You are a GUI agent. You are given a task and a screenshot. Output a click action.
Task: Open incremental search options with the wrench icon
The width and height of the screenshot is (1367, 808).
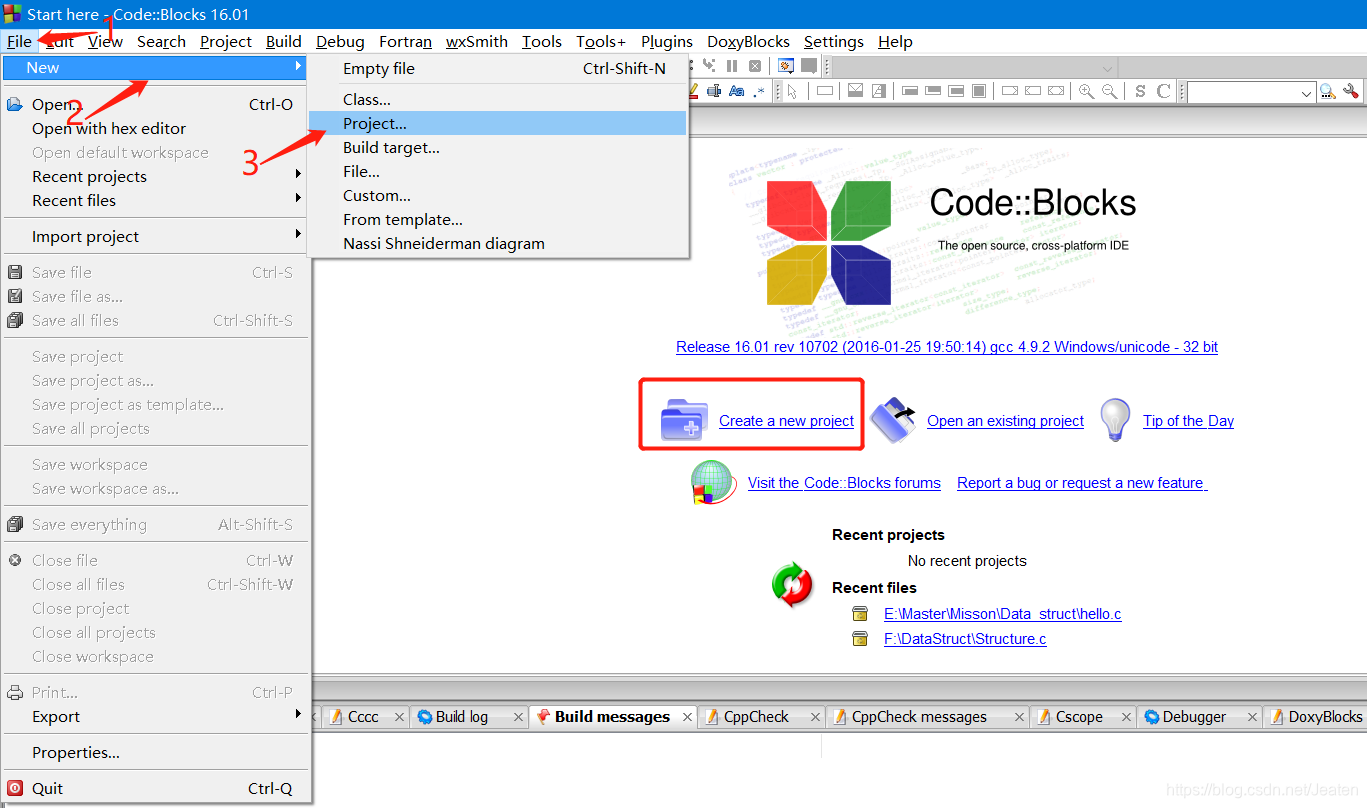(x=1352, y=91)
